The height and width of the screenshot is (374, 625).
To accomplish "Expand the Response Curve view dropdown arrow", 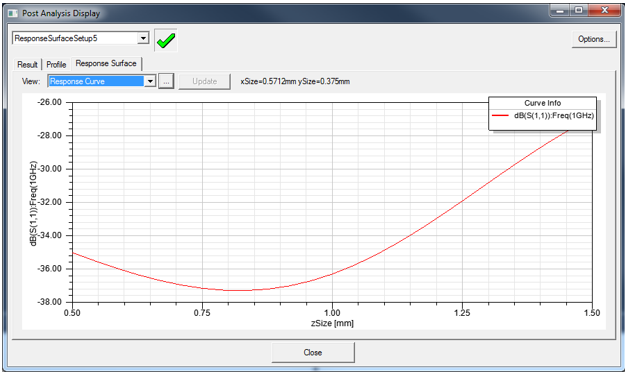I will (x=150, y=81).
